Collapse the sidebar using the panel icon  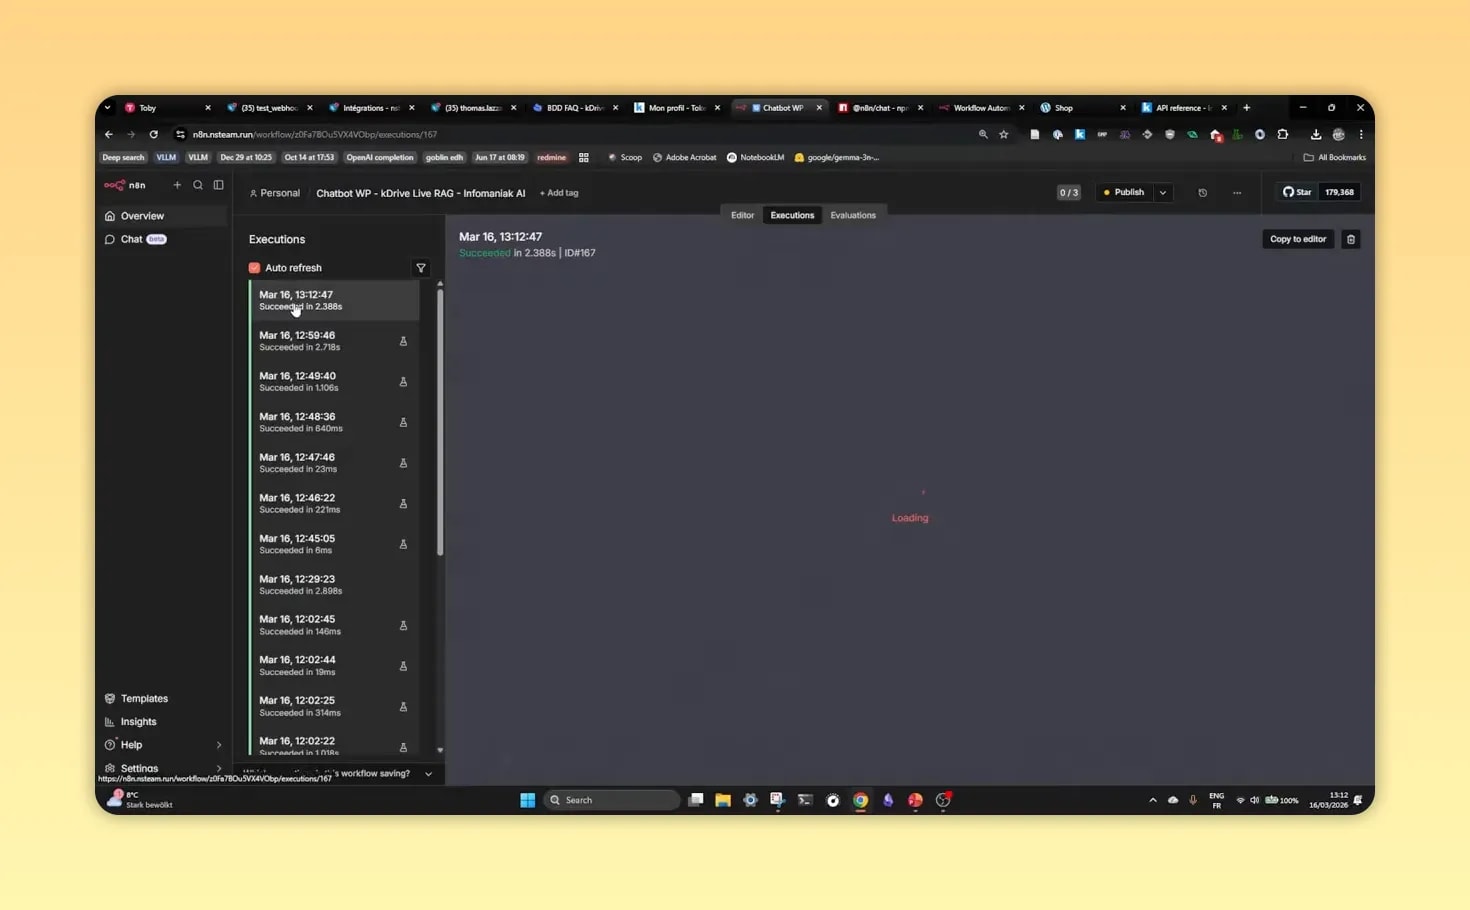[218, 185]
